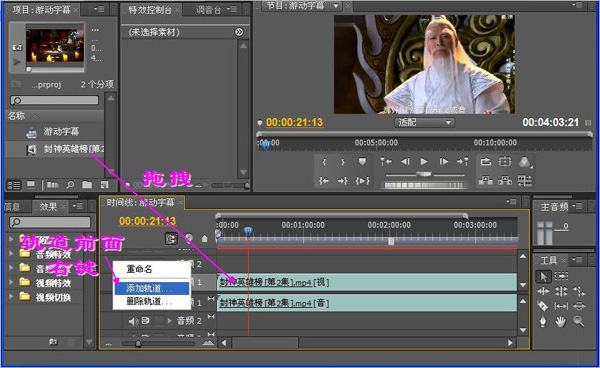Jump to previous edit point

(x=386, y=162)
